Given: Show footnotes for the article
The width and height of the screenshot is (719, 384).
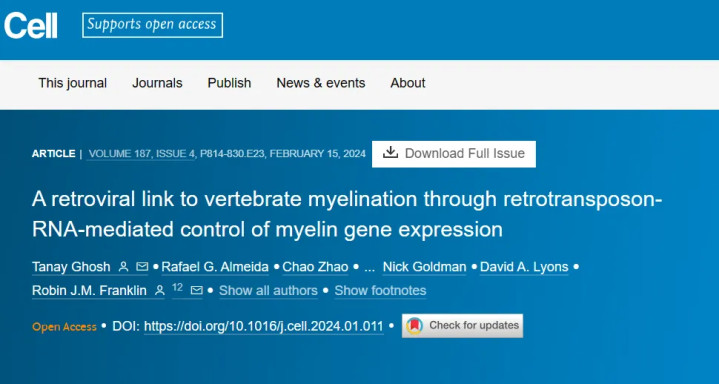Looking at the screenshot, I should click(x=380, y=290).
